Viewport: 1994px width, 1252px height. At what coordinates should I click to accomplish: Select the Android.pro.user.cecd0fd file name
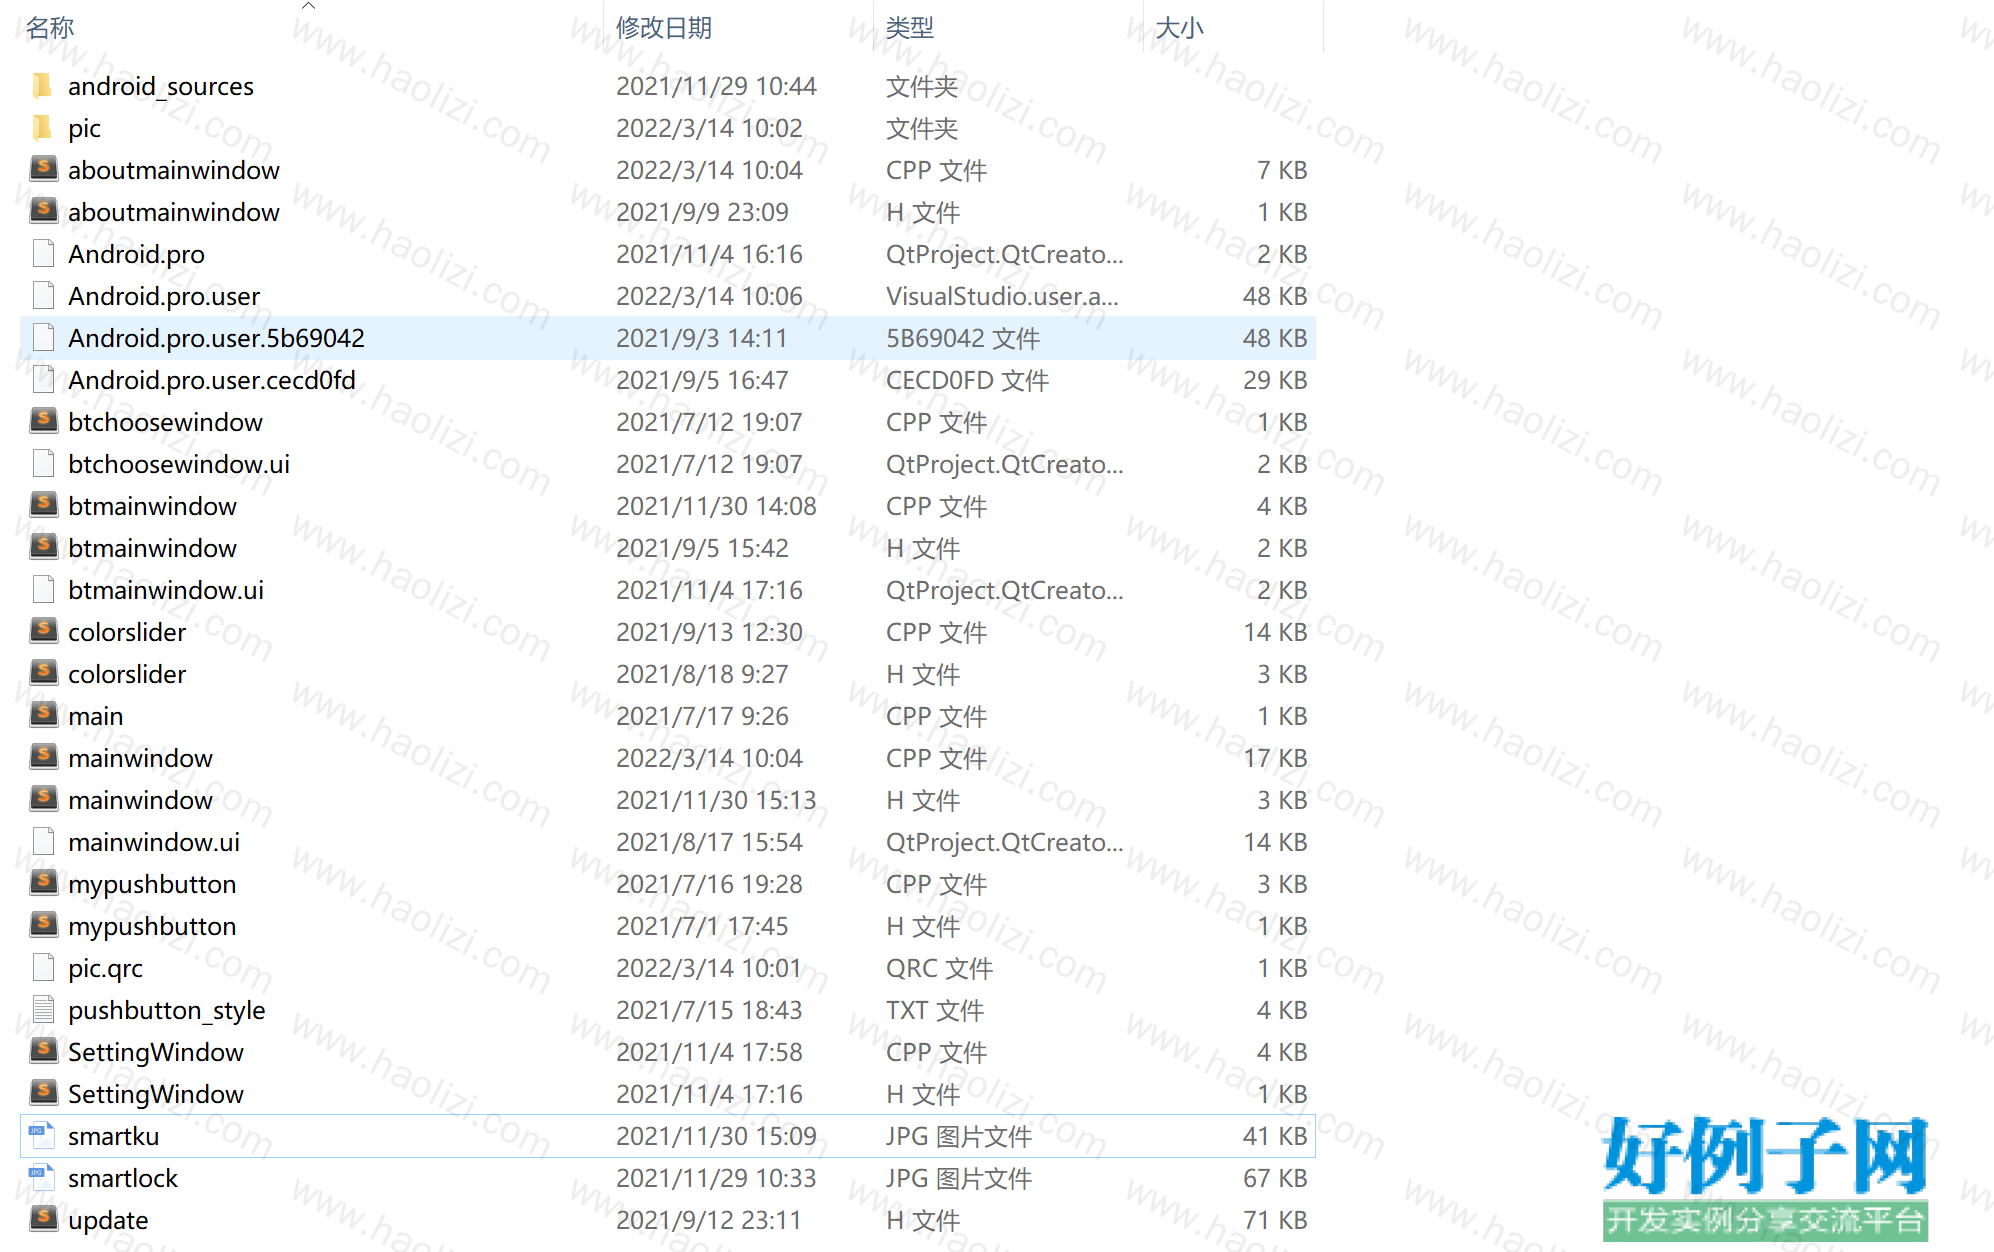(x=212, y=380)
